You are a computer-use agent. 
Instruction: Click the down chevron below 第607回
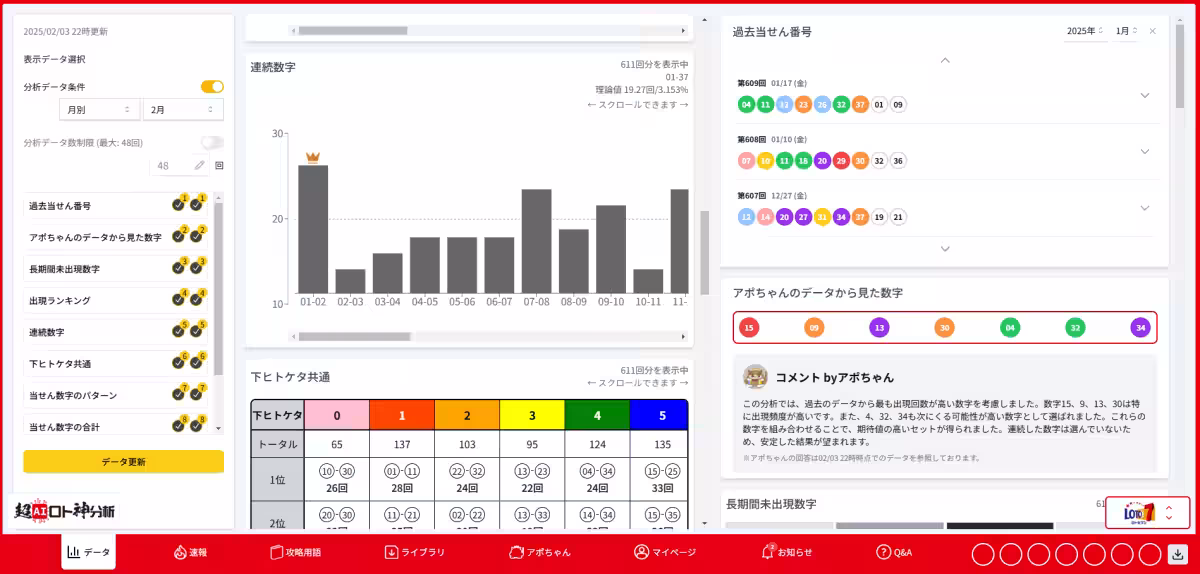(945, 248)
